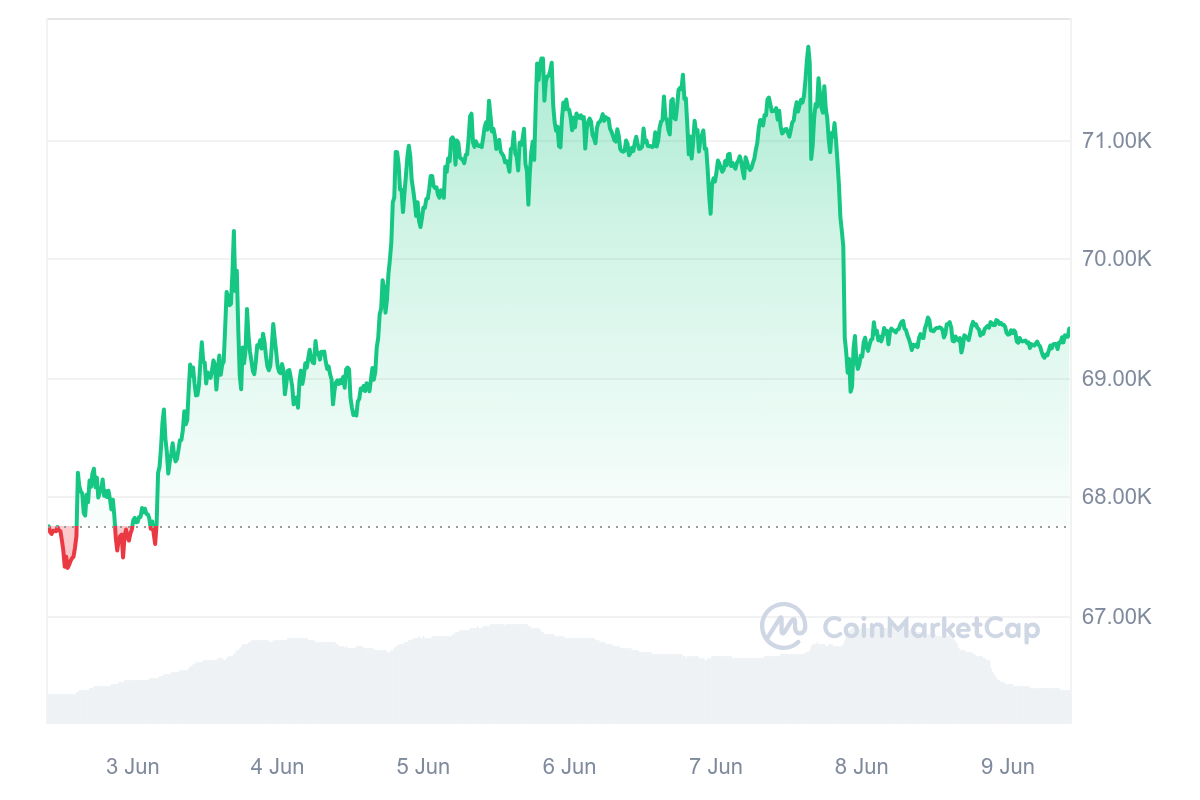Click the lowest point after the sharp drop

pos(851,391)
